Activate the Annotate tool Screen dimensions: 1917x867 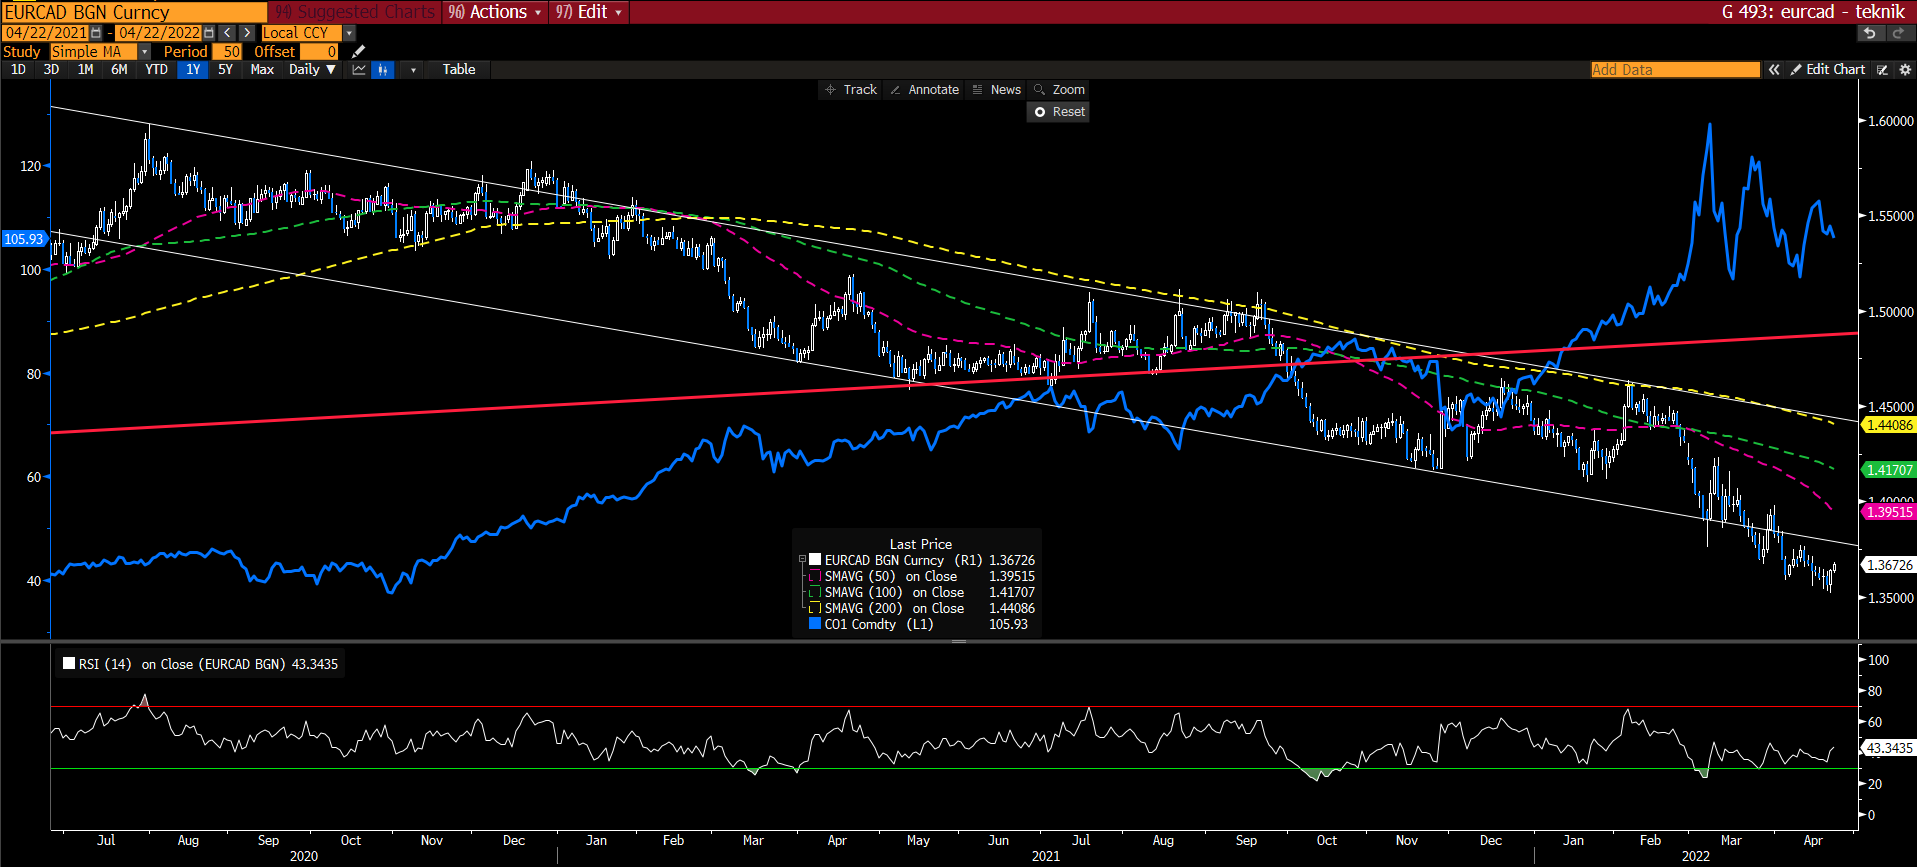(x=925, y=89)
